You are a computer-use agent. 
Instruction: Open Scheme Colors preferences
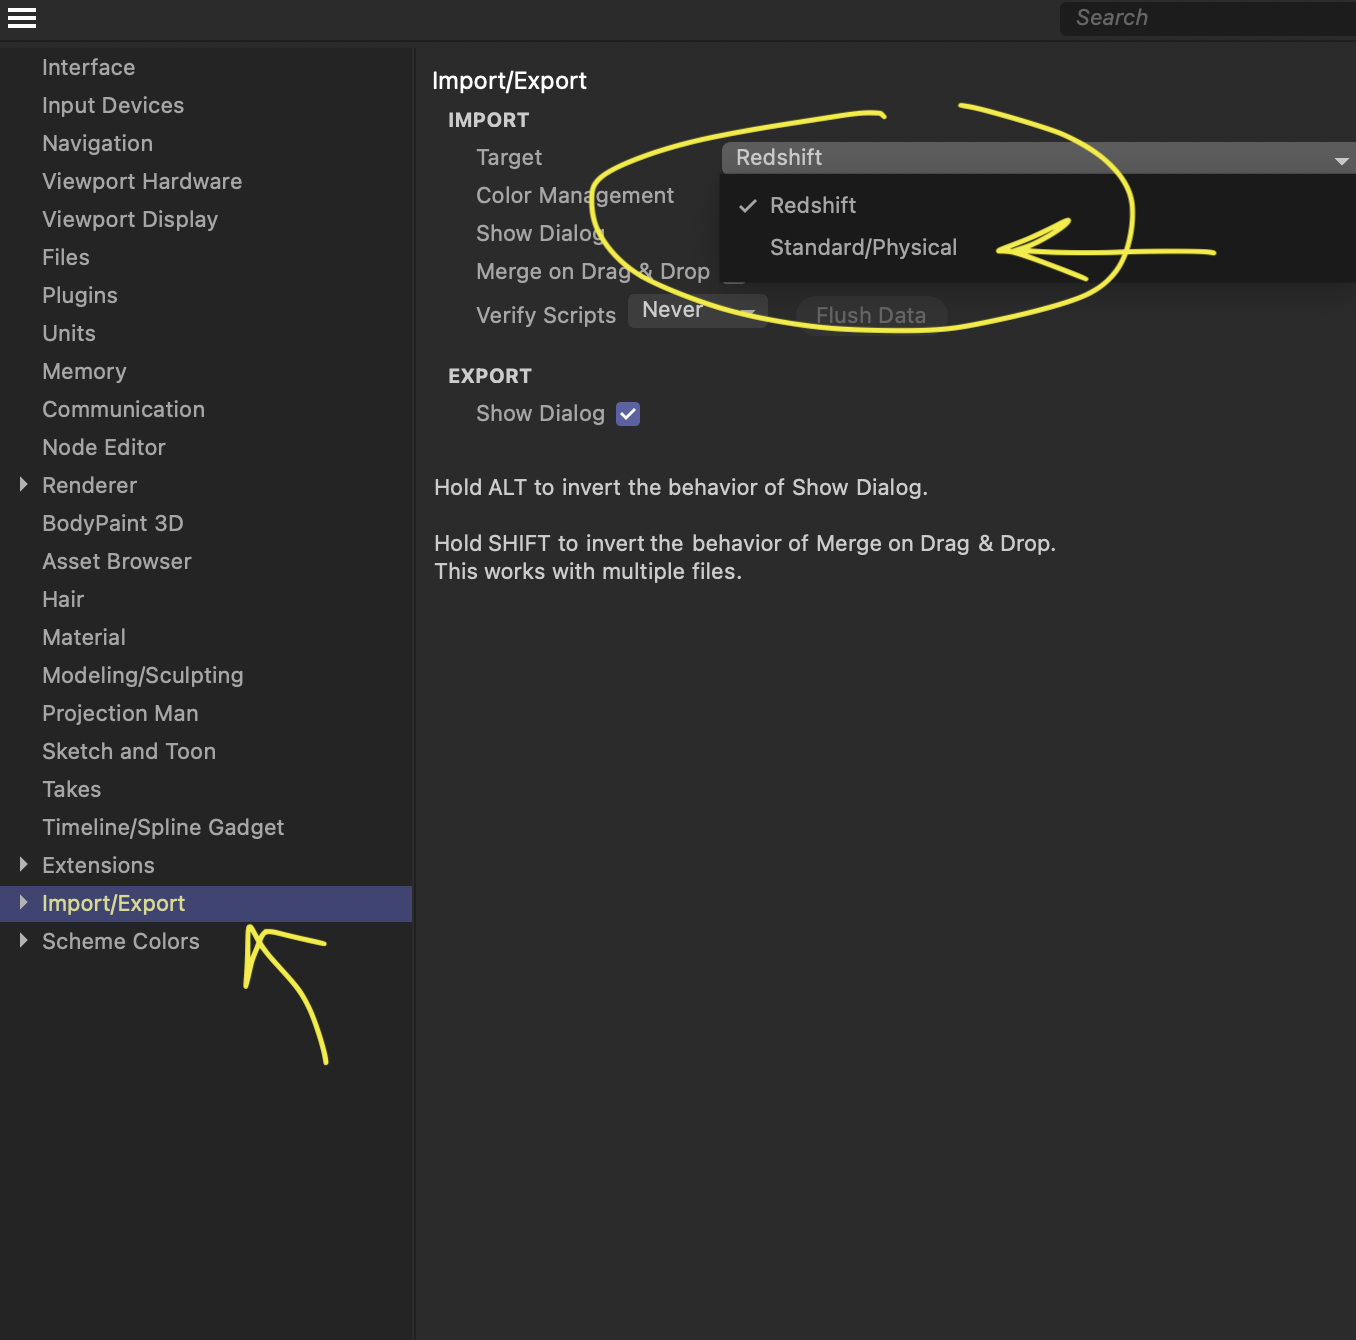(x=121, y=941)
